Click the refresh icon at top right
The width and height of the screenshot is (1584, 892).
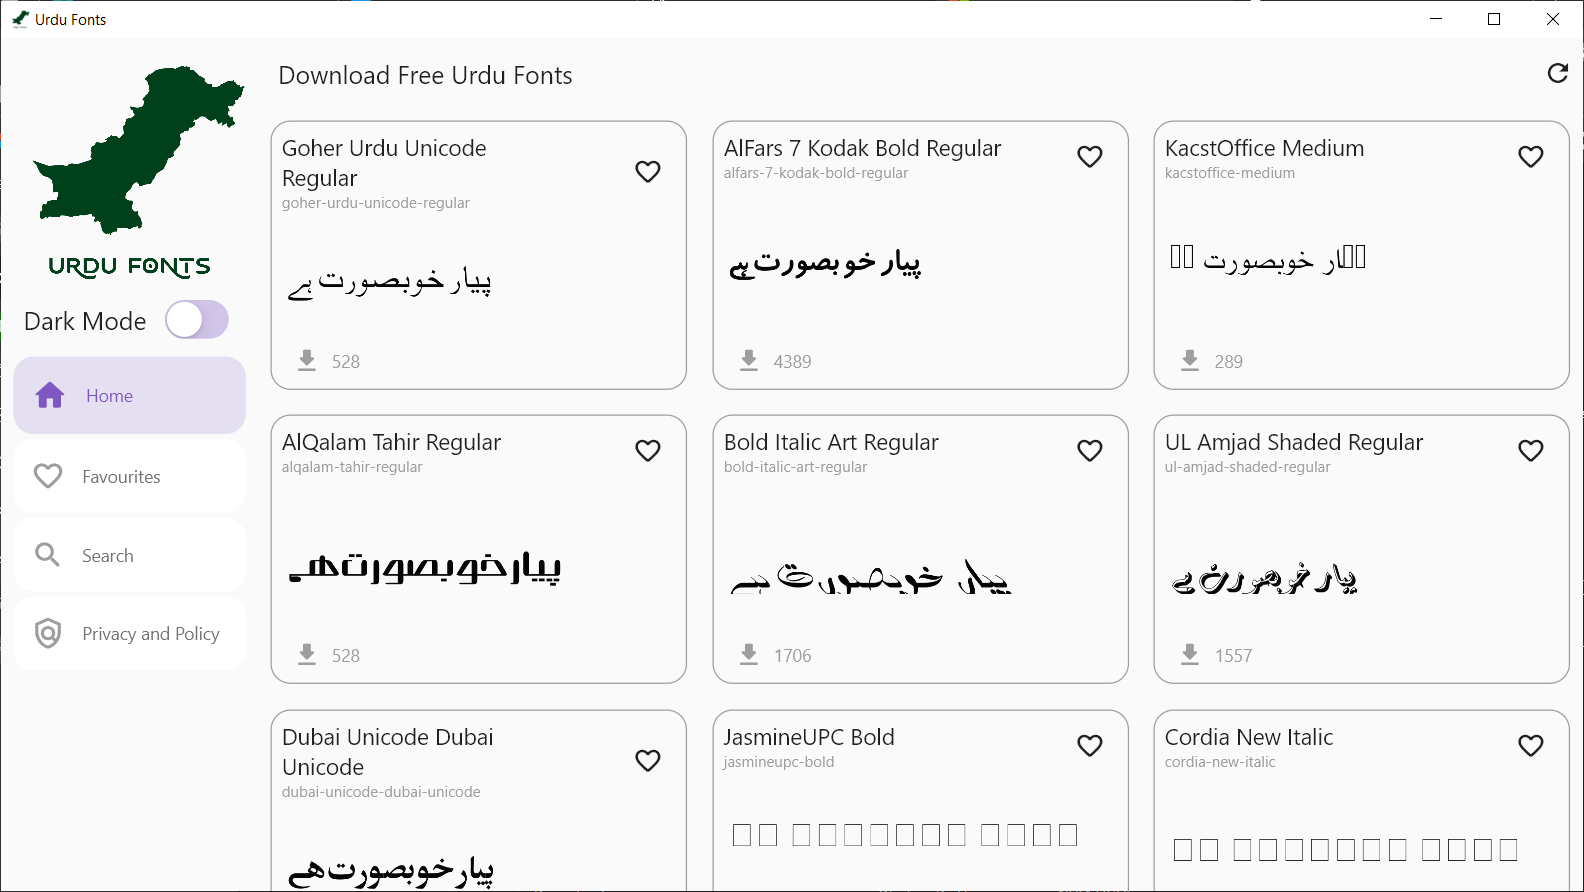(1557, 73)
